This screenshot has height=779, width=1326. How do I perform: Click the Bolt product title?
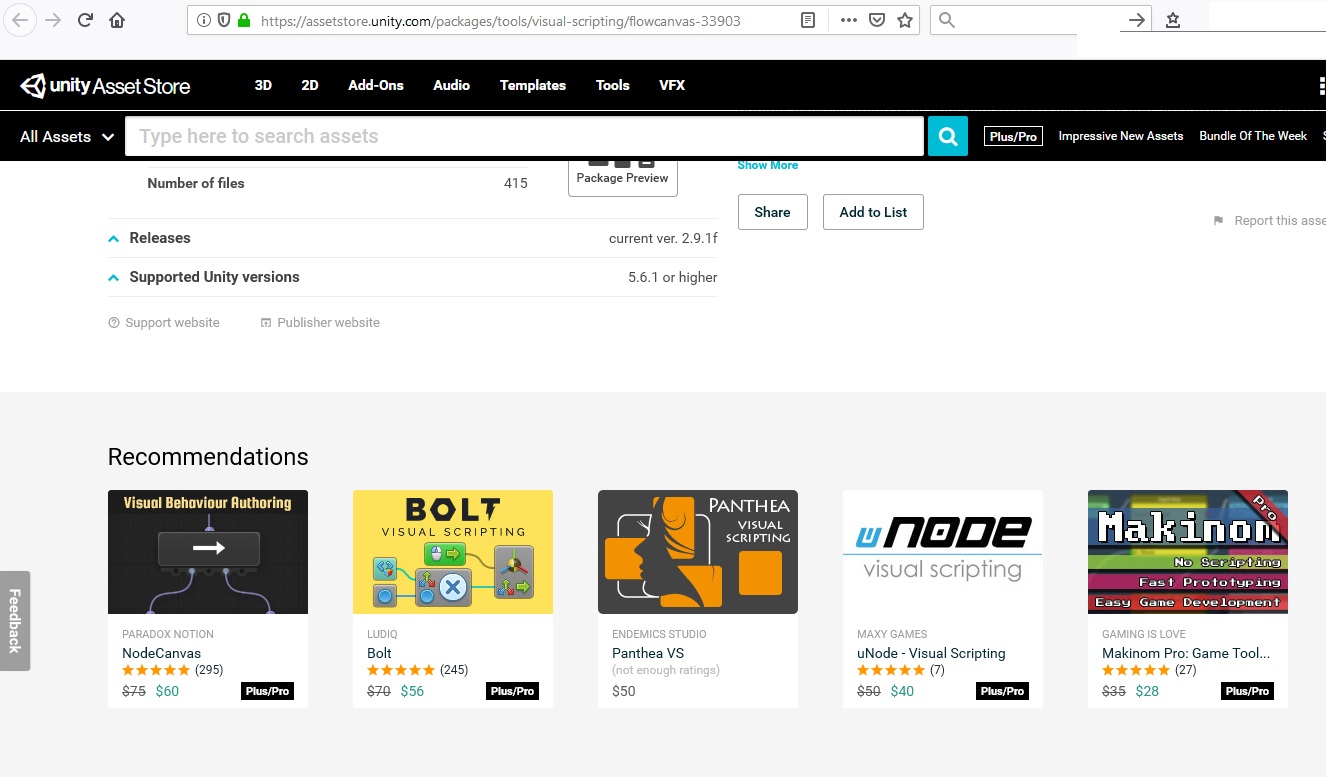point(379,654)
